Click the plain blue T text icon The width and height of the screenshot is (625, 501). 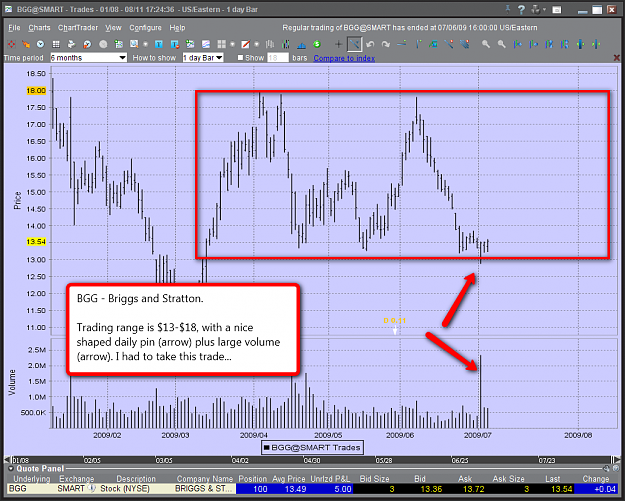(159, 44)
